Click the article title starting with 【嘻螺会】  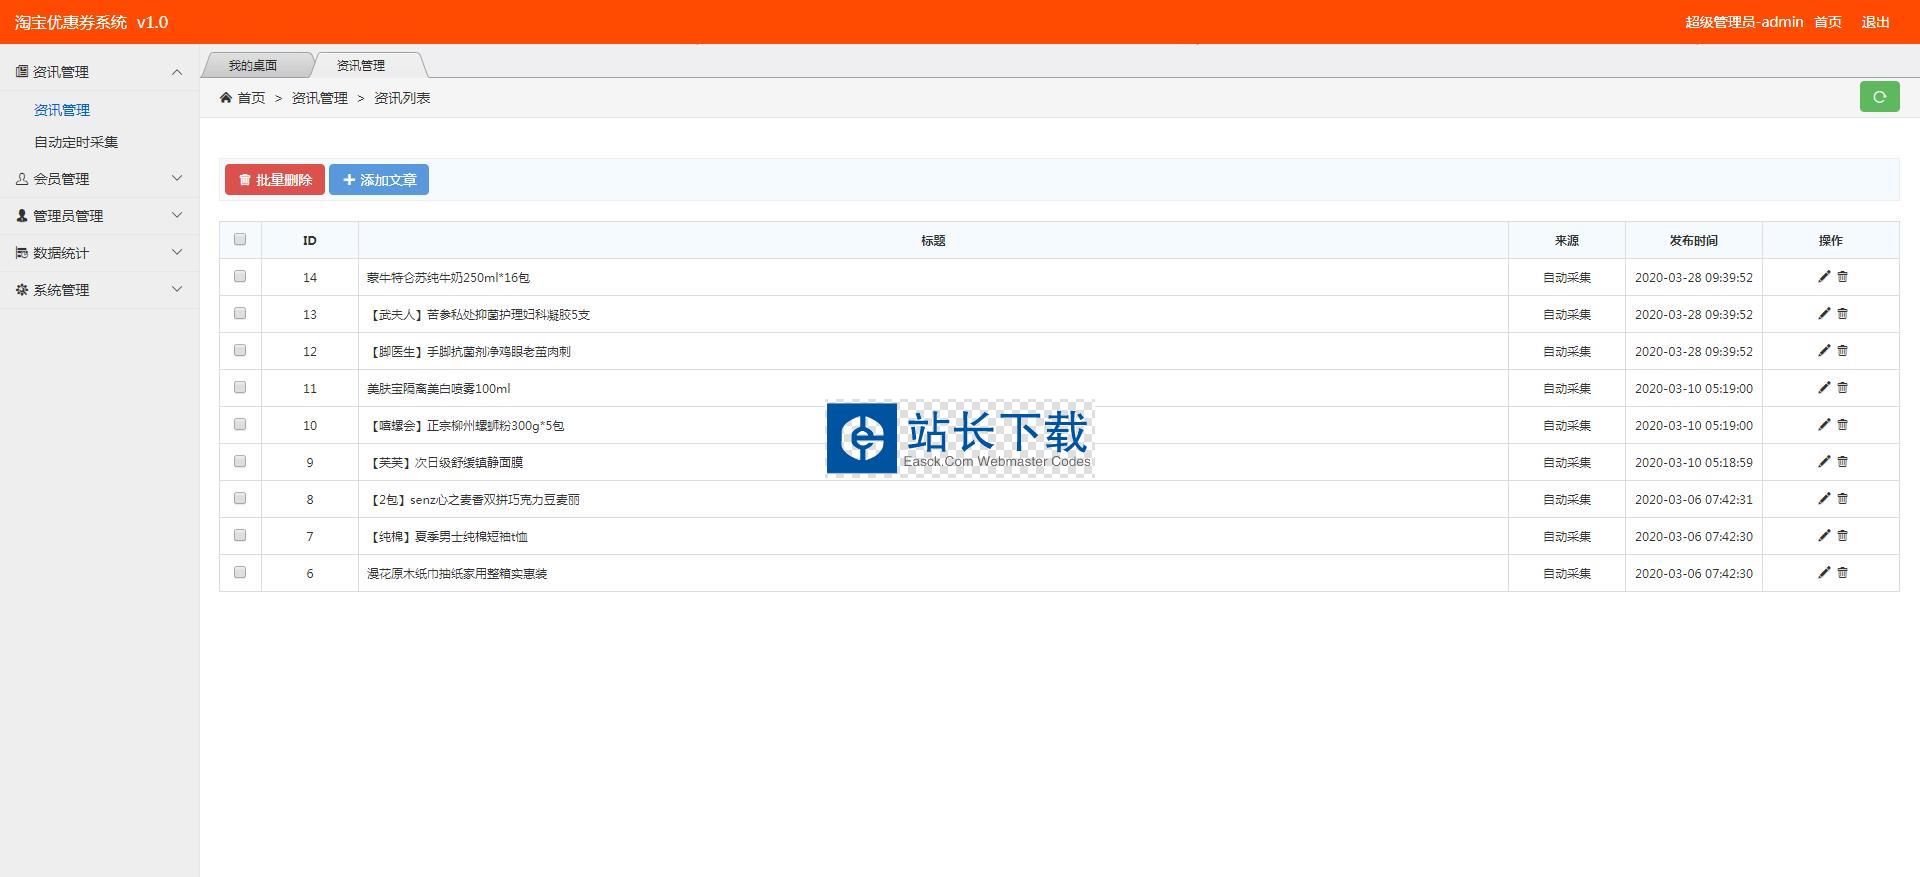tap(465, 426)
